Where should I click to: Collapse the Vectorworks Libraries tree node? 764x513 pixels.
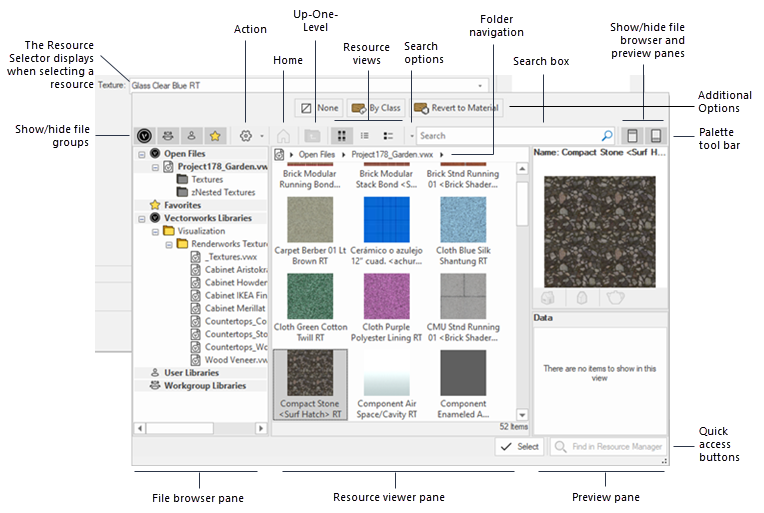(x=141, y=218)
